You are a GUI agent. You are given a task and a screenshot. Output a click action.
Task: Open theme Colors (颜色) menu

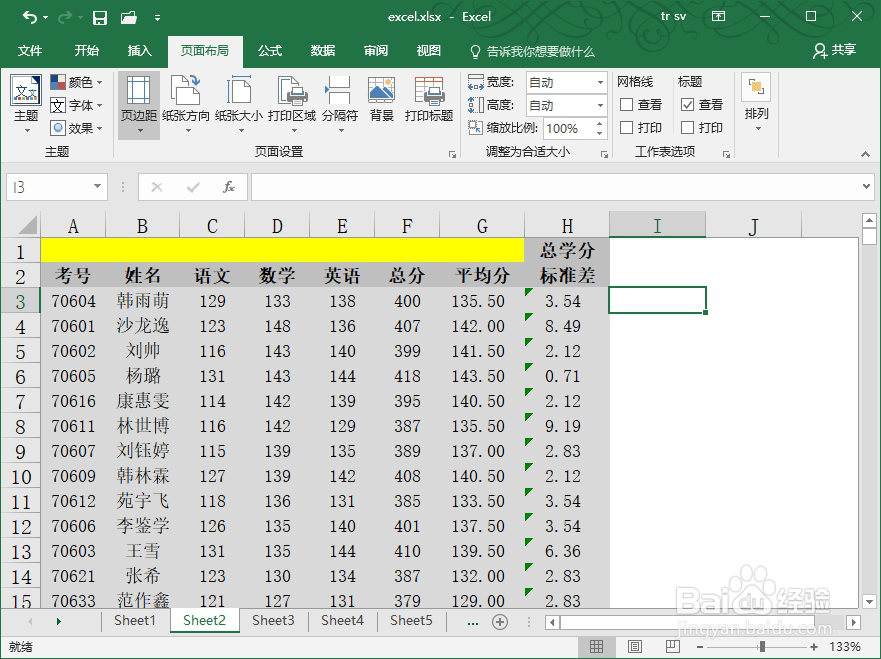pyautogui.click(x=76, y=83)
